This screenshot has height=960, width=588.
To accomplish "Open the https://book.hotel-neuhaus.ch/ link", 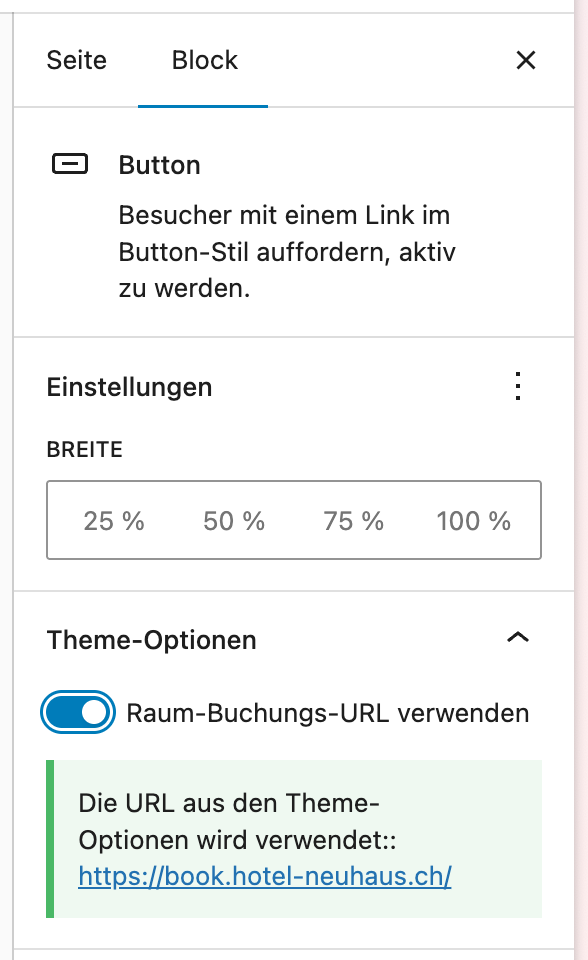I will click(263, 876).
